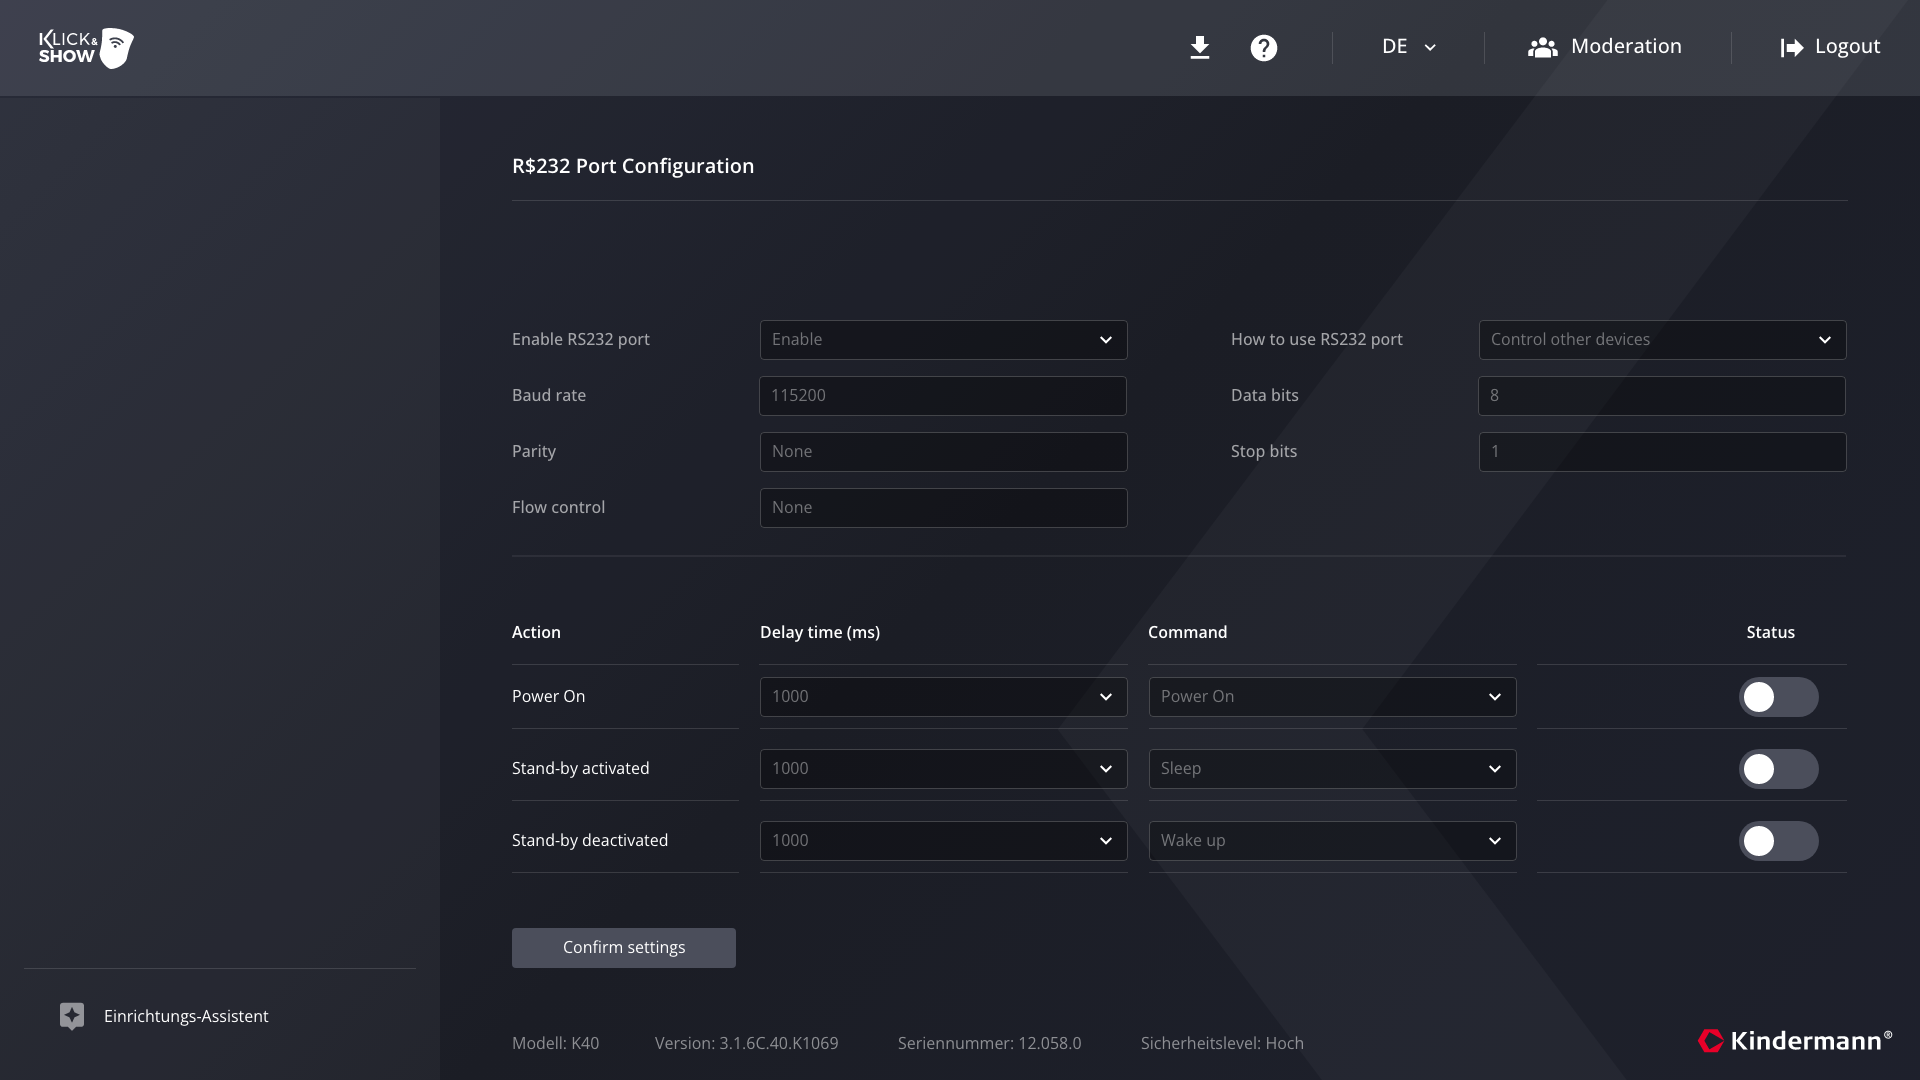
Task: Toggle Power On status switch
Action: click(1778, 697)
